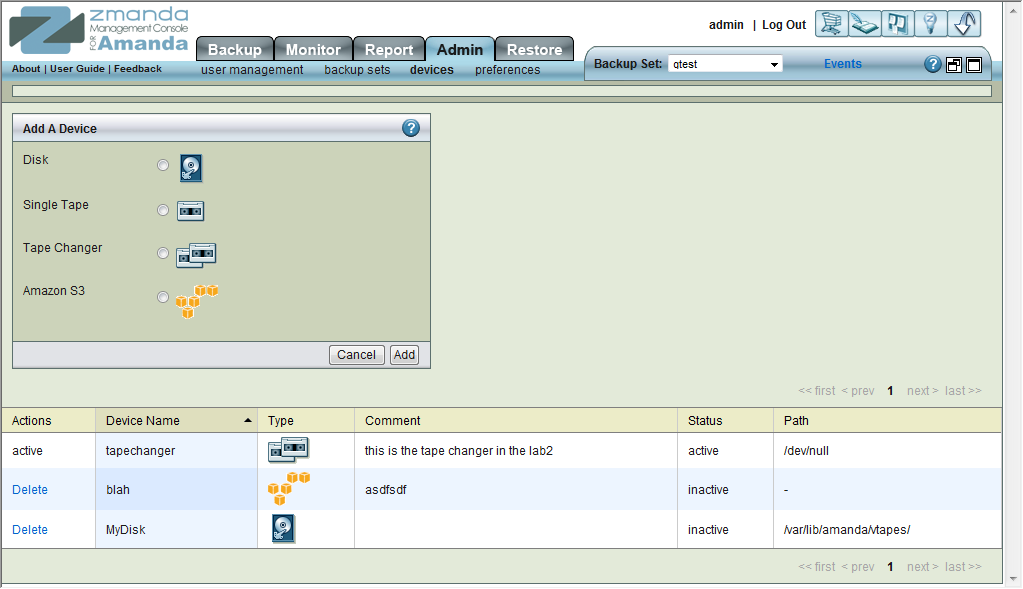This screenshot has width=1023, height=589.
Task: Open the user management section
Action: point(253,70)
